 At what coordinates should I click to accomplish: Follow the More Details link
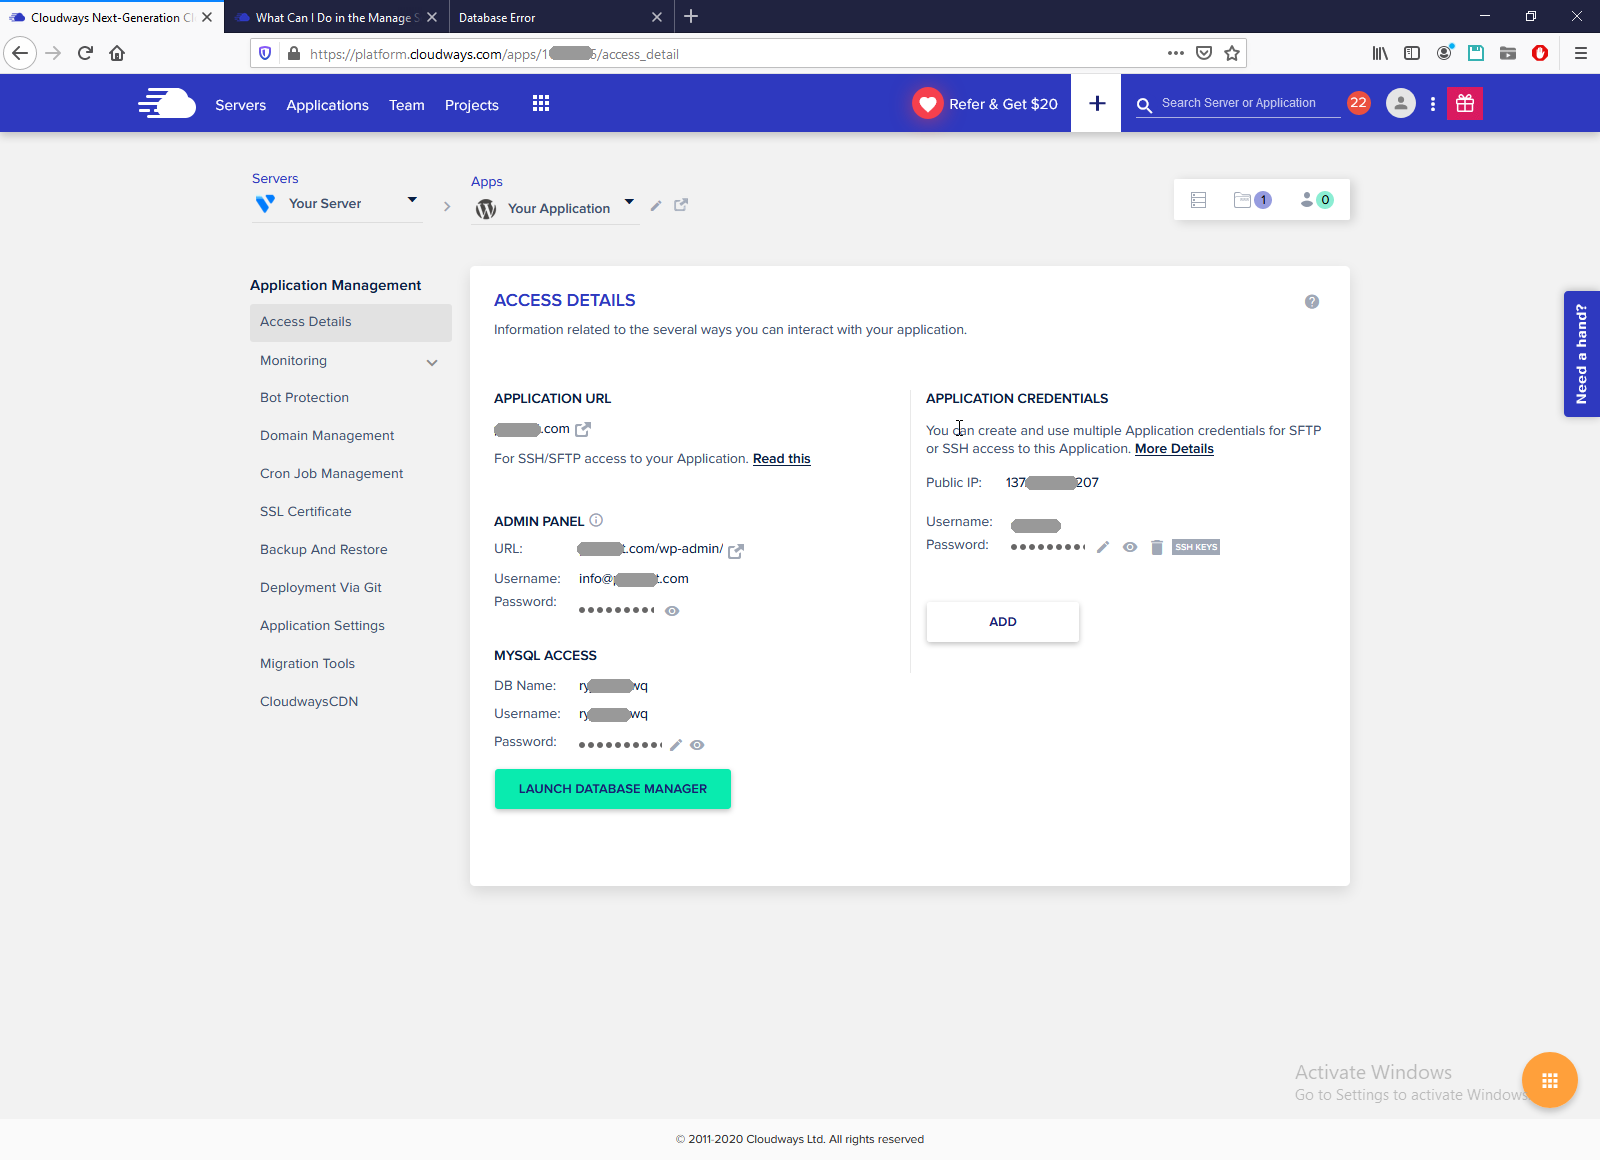tap(1174, 449)
